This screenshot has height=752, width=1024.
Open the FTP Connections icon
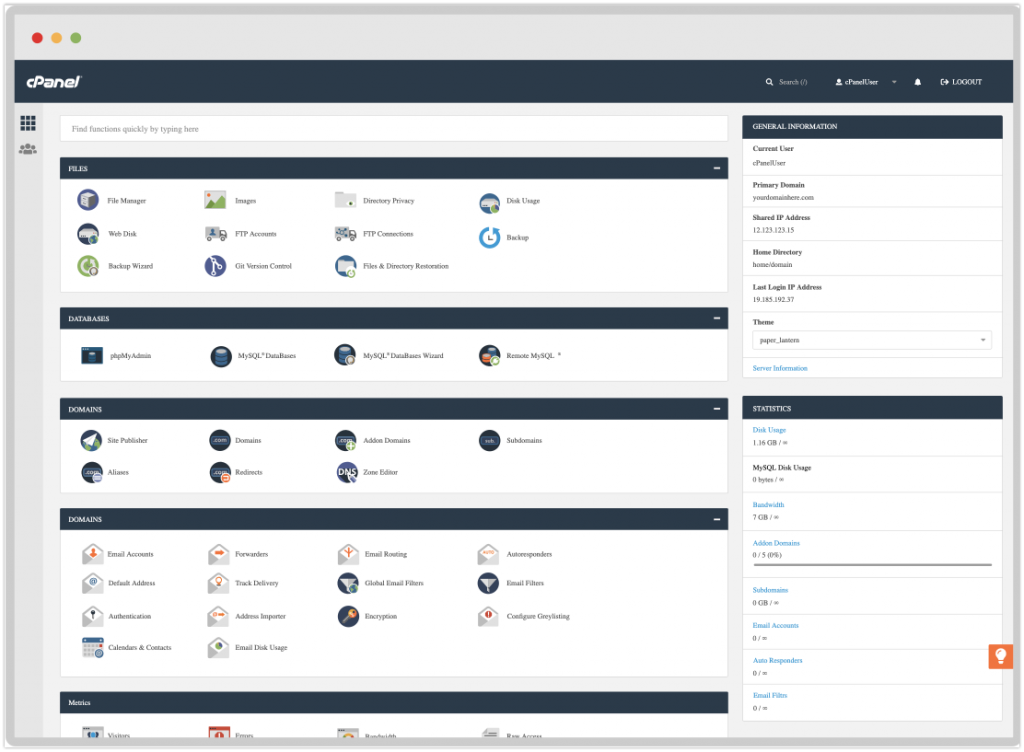click(x=345, y=233)
